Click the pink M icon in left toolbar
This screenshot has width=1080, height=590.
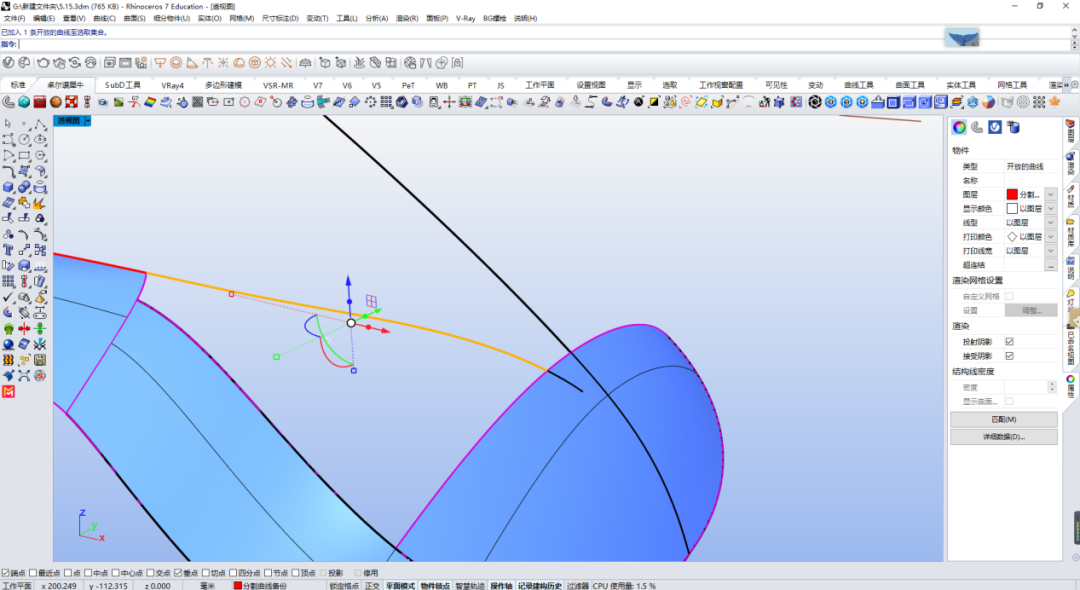8,392
